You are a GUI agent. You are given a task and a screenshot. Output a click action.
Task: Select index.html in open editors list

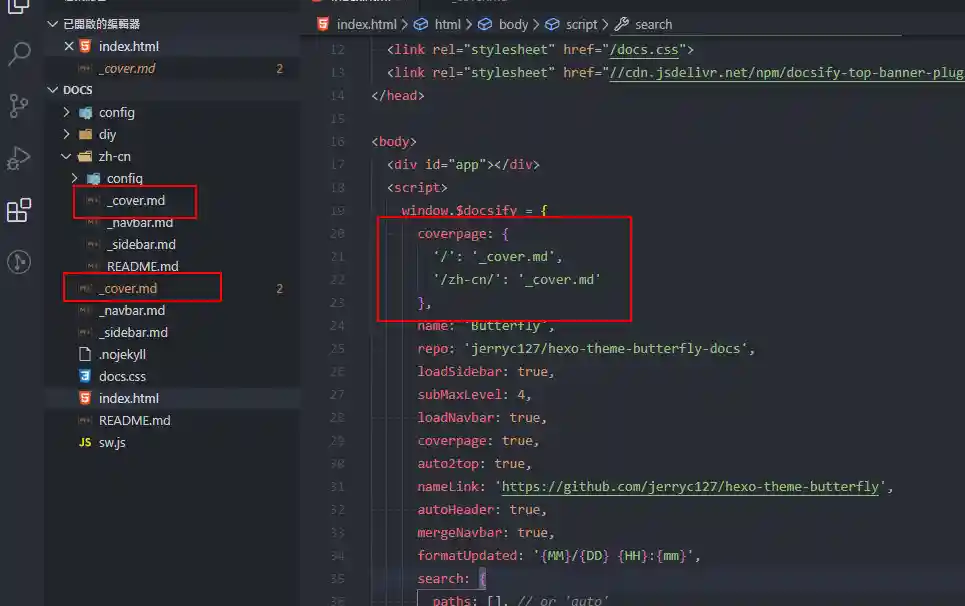pyautogui.click(x=129, y=46)
